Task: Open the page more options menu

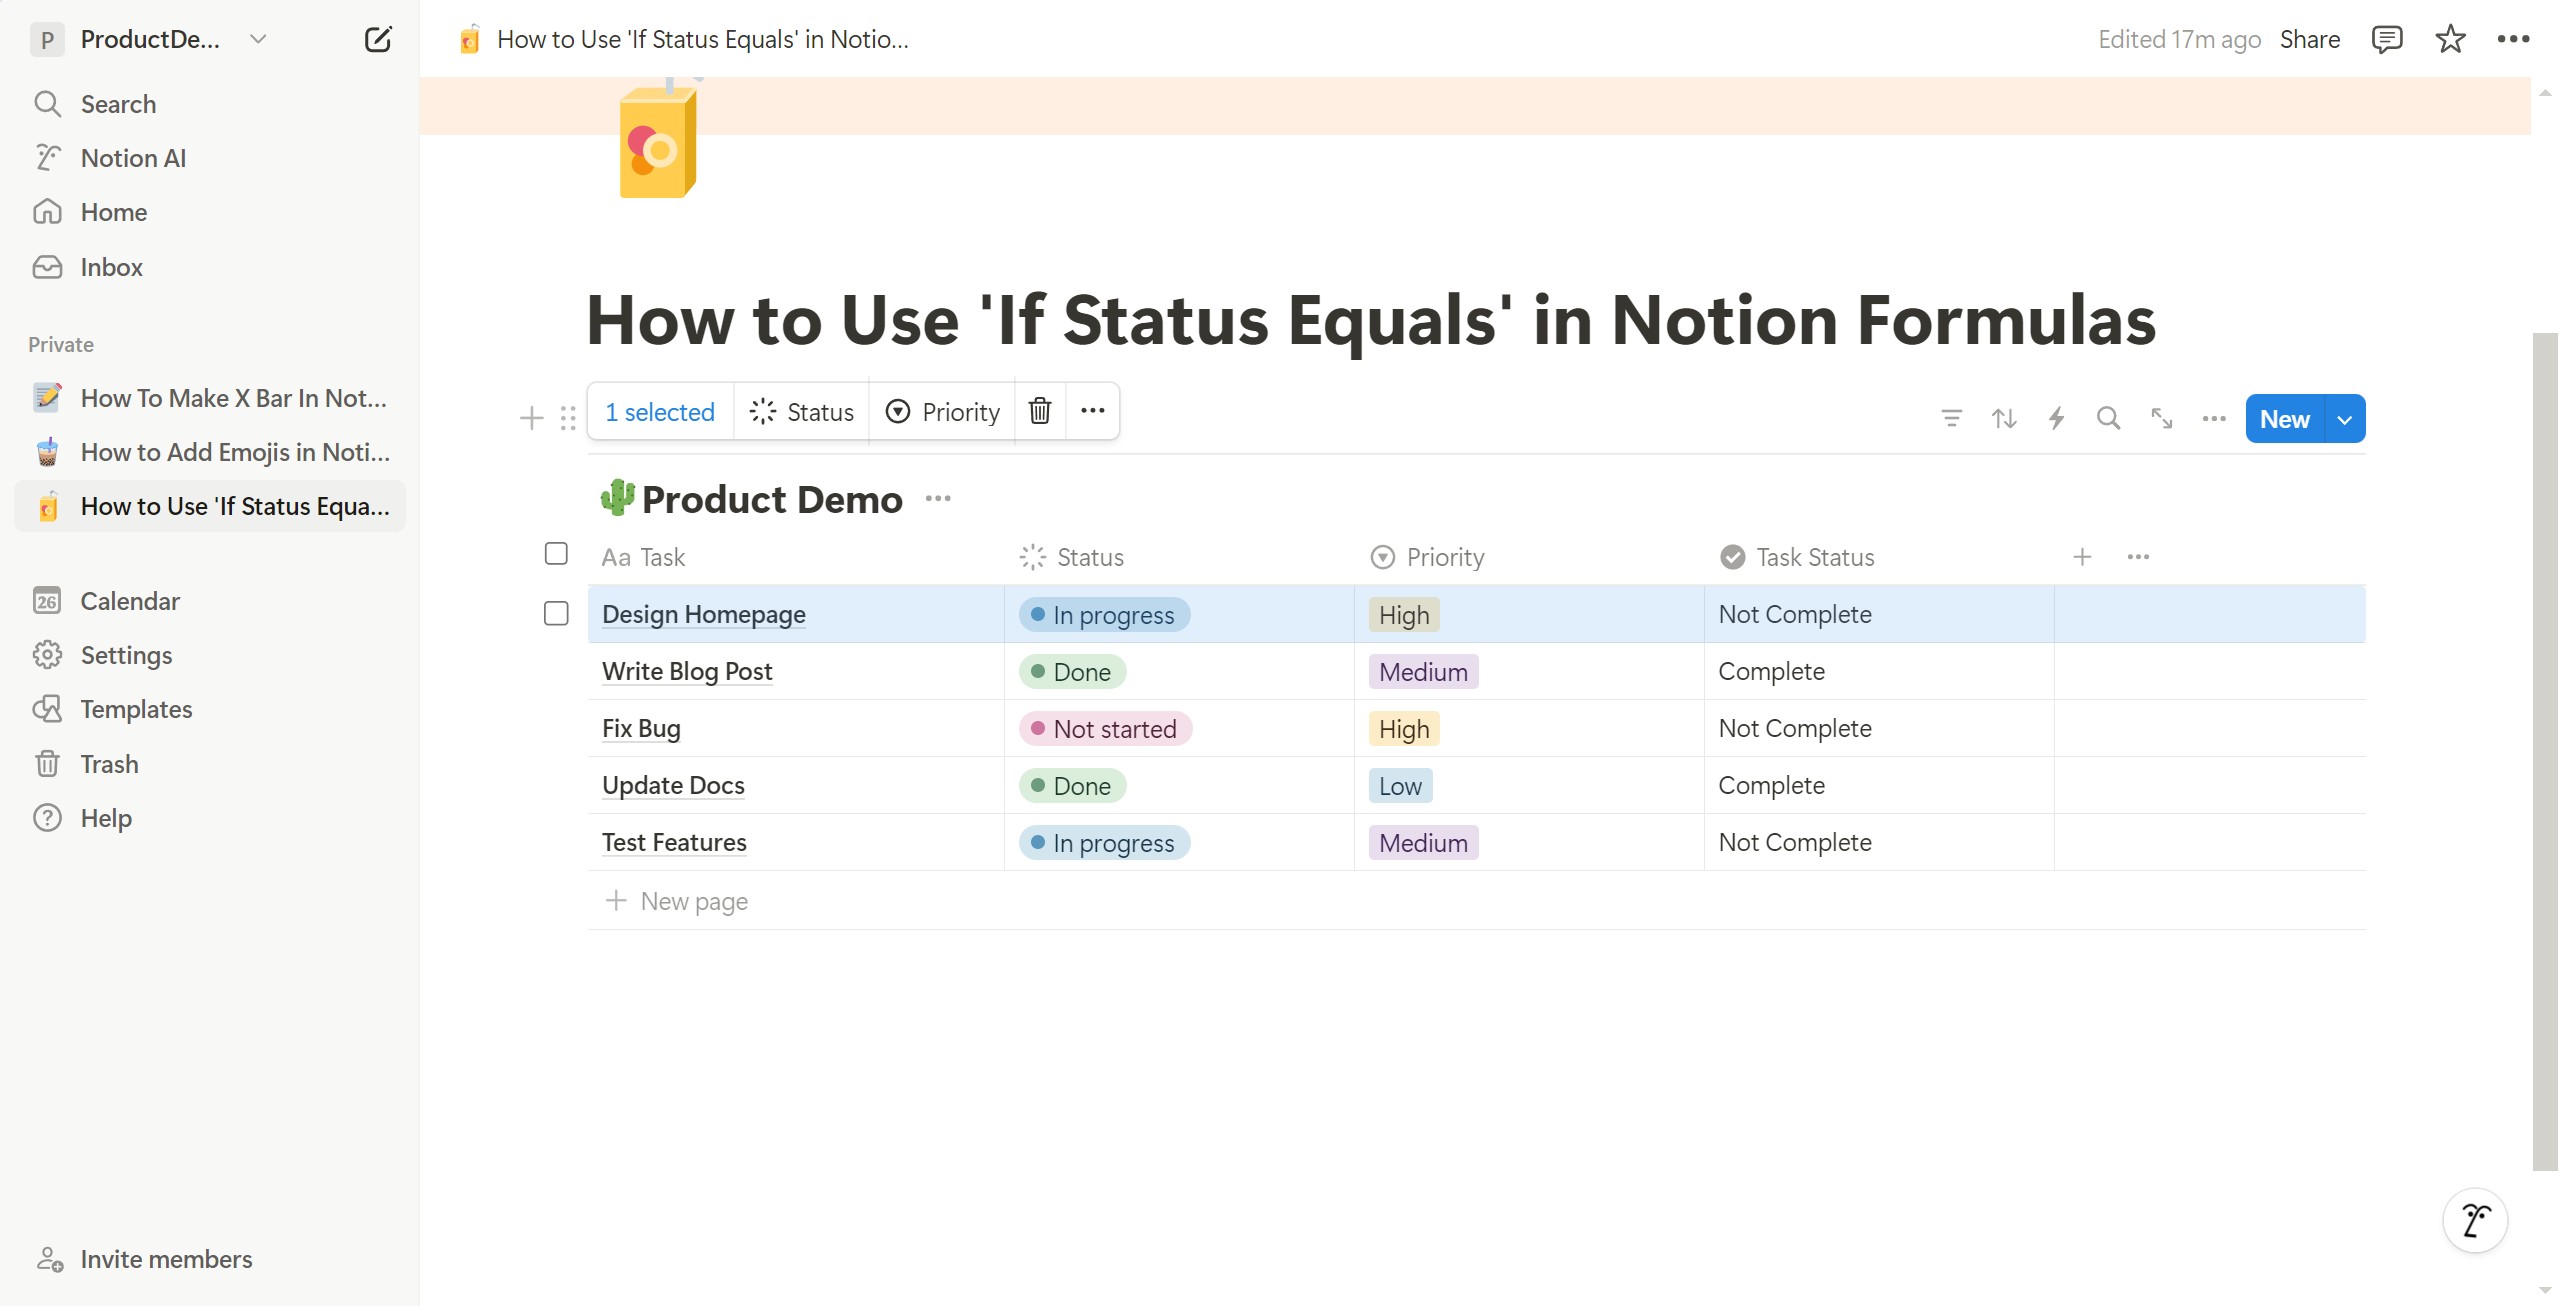Action: [x=2513, y=39]
